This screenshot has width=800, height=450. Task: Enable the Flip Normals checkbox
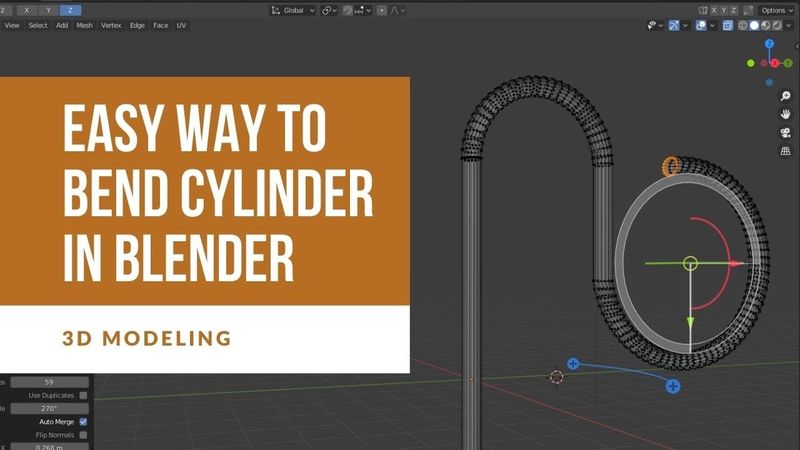(83, 435)
